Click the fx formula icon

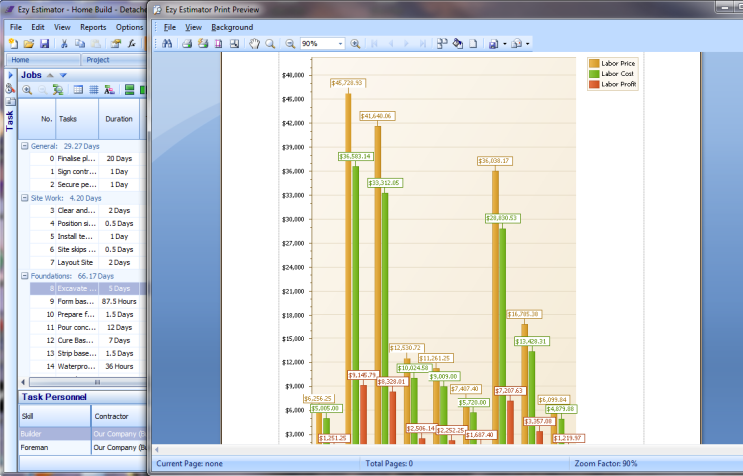coord(132,44)
